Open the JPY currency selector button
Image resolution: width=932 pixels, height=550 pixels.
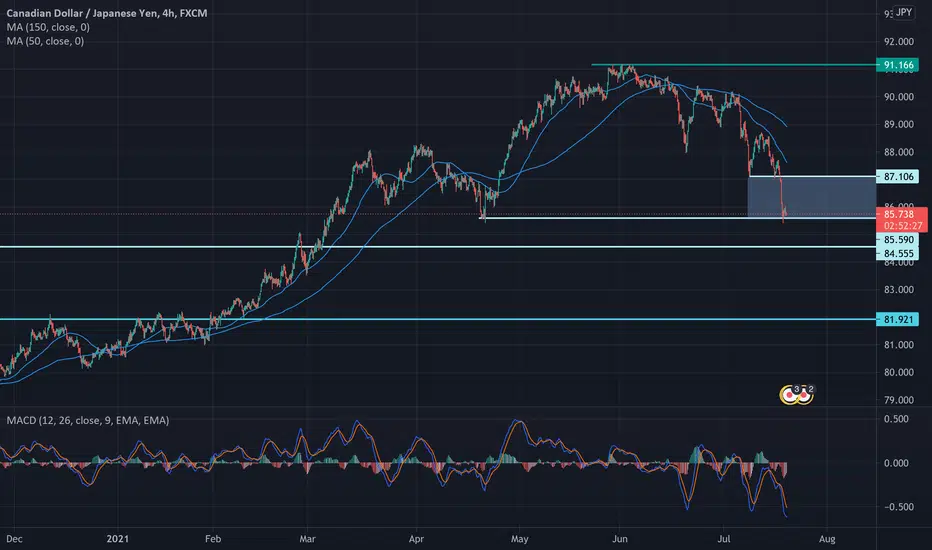[903, 12]
